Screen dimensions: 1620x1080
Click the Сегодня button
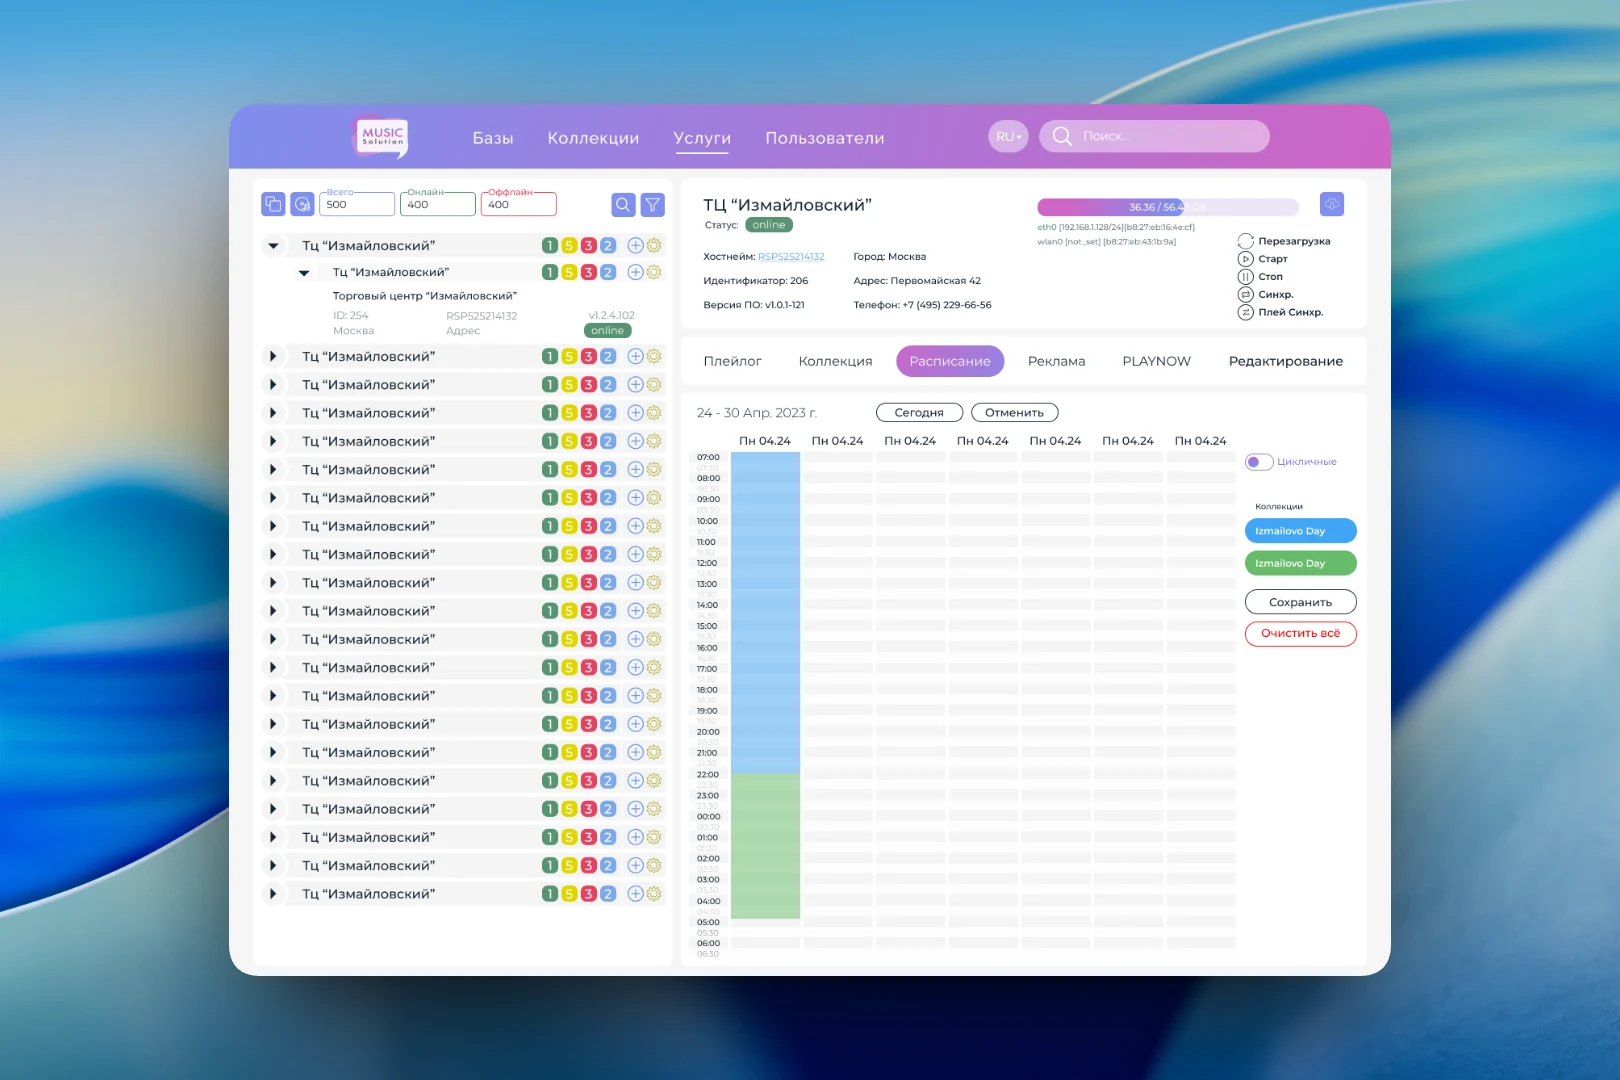coord(919,412)
